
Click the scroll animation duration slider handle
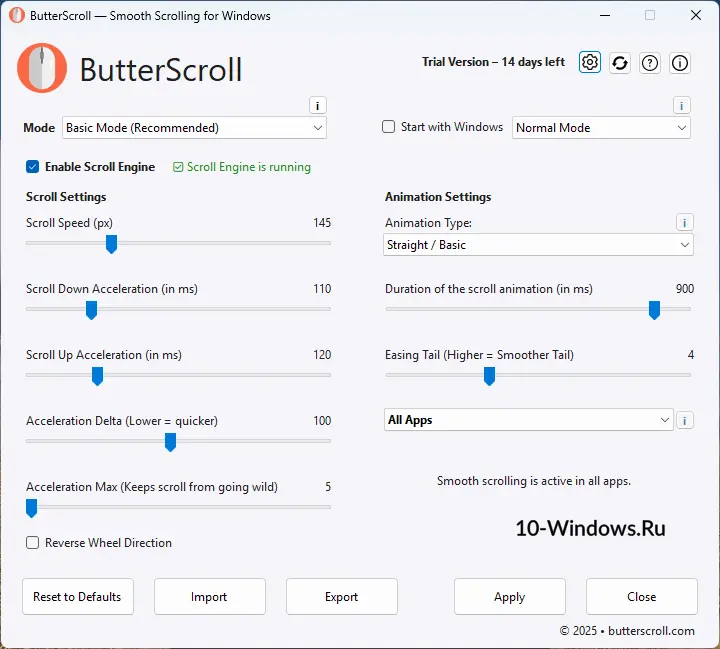pos(654,310)
